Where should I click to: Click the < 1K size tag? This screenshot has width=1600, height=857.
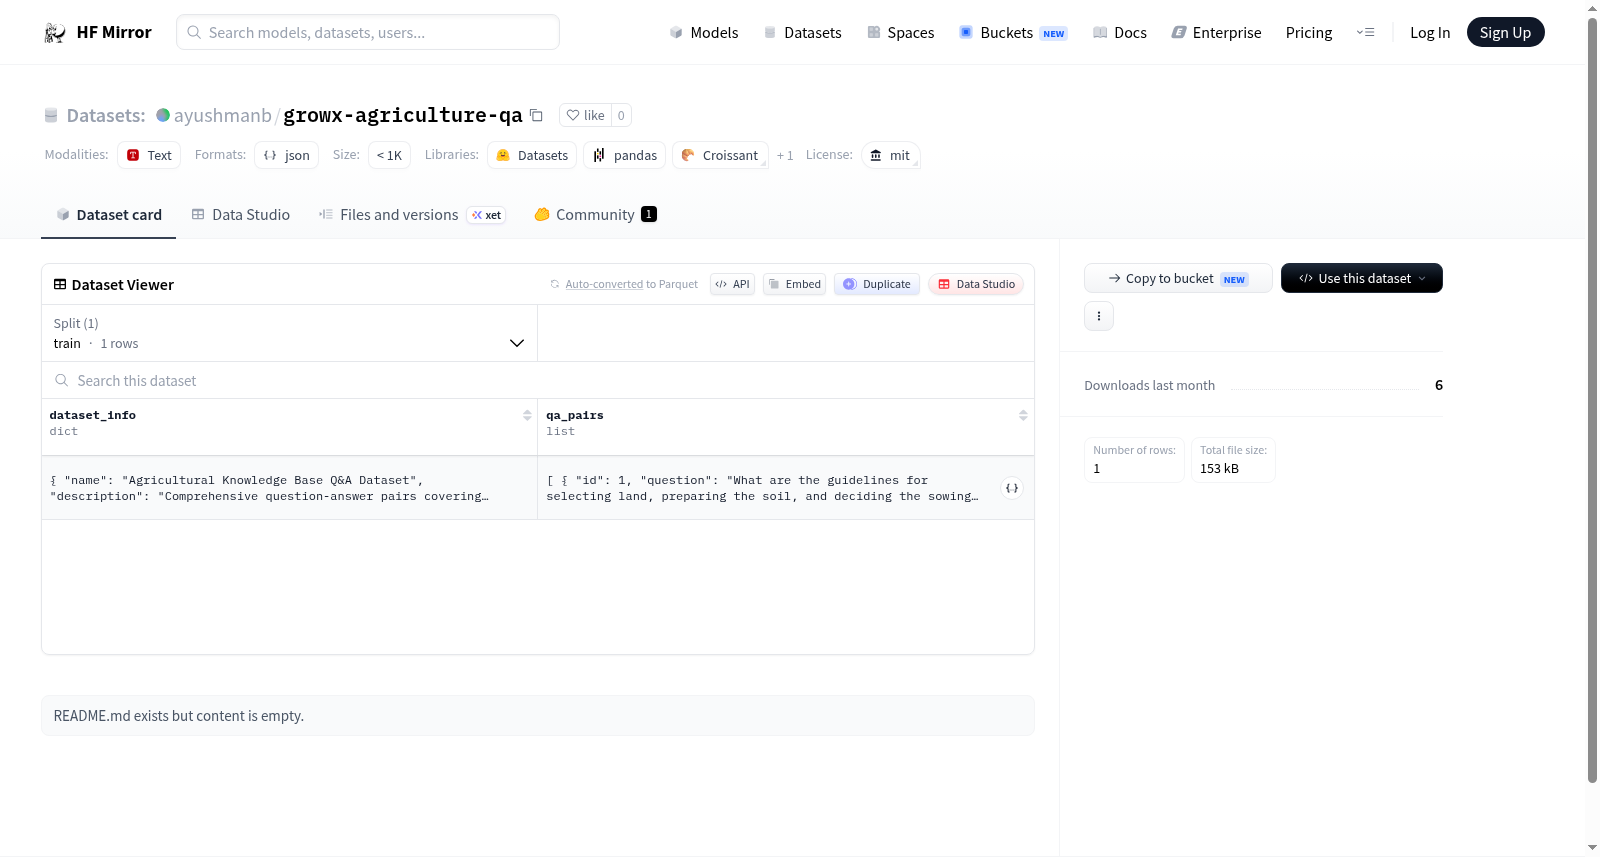pyautogui.click(x=389, y=155)
